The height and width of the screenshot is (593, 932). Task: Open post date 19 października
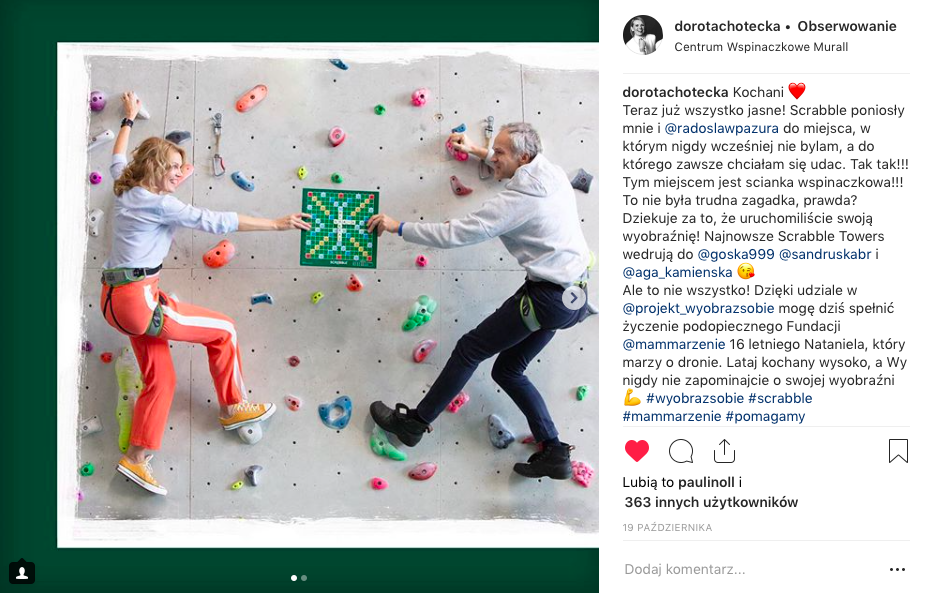[x=667, y=527]
